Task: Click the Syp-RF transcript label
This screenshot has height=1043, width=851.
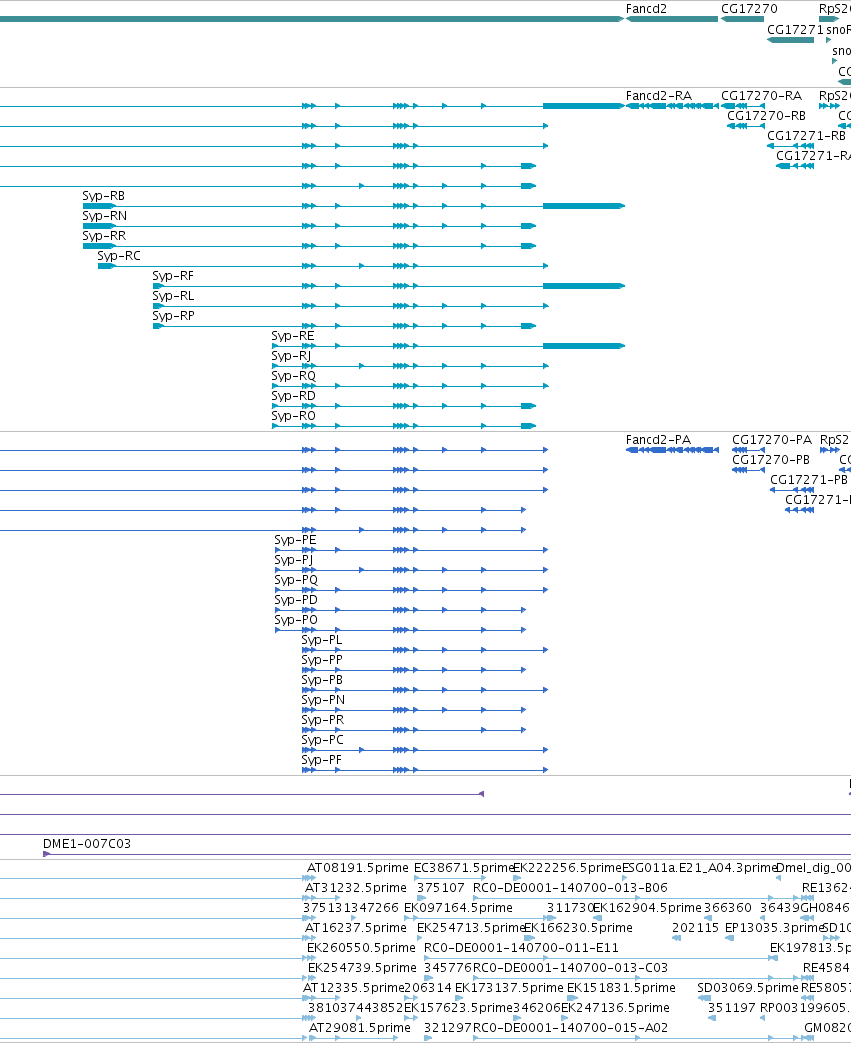Action: [x=173, y=275]
